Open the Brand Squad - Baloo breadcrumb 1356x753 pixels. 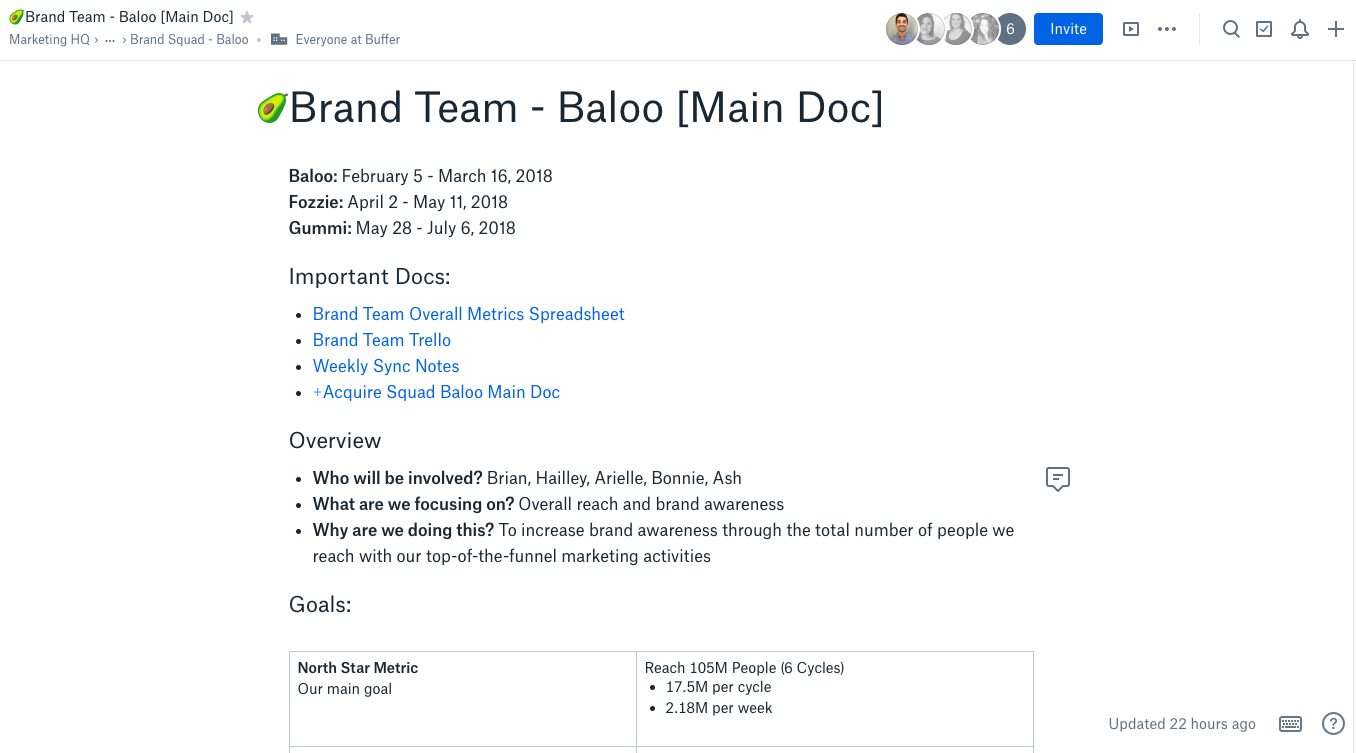pyautogui.click(x=189, y=39)
